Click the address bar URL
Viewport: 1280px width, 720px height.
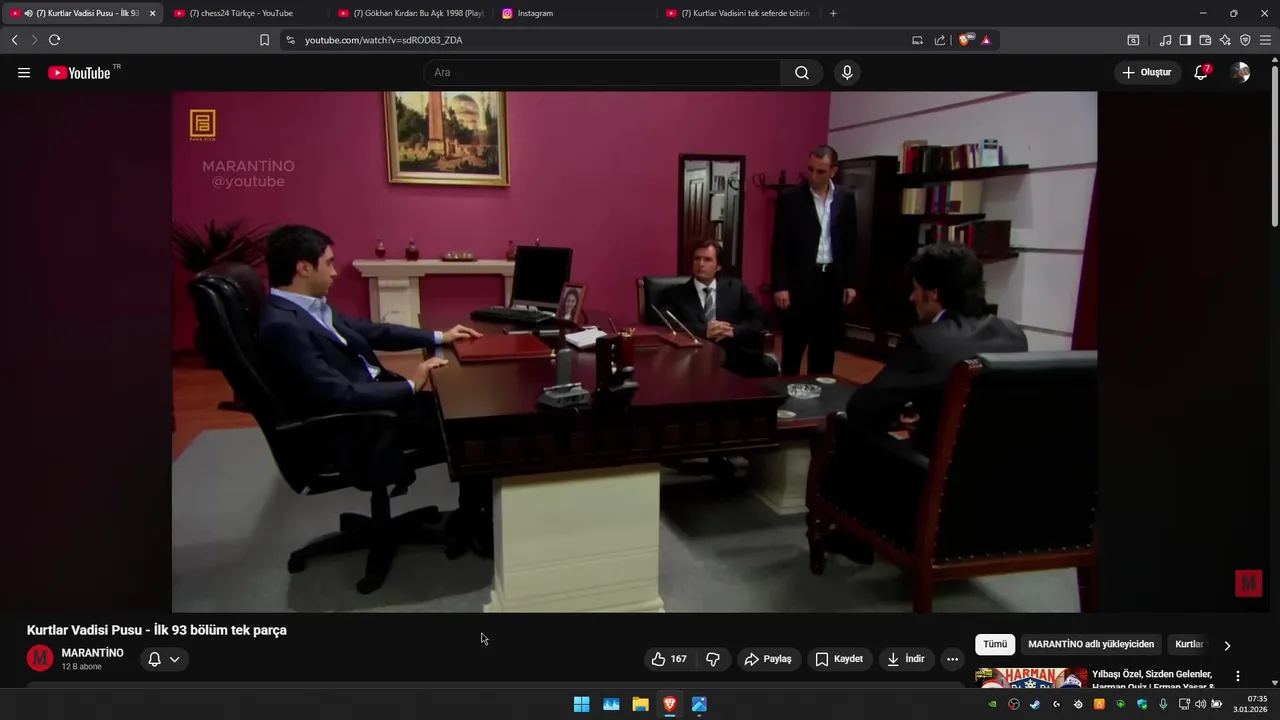pyautogui.click(x=383, y=40)
